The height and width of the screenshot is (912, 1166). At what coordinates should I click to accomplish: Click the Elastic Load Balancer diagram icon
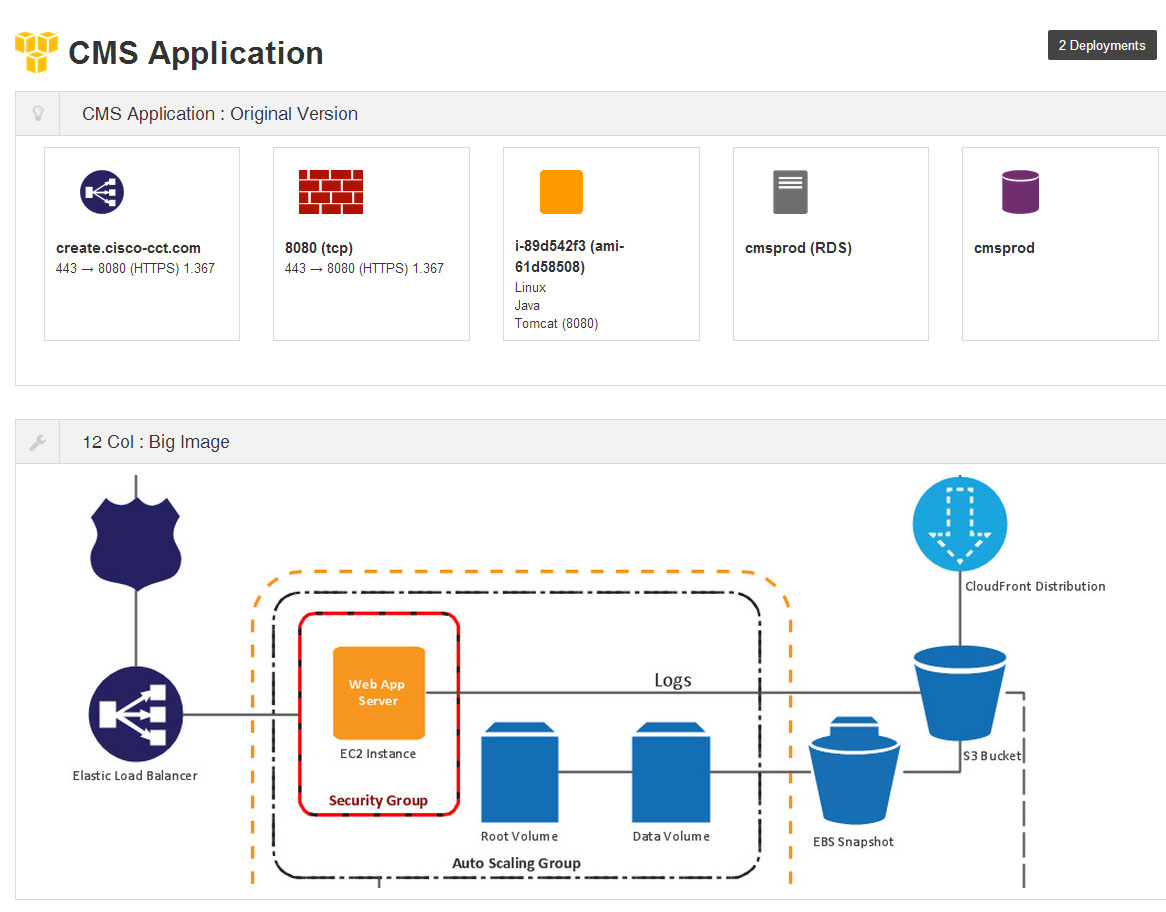point(136,715)
